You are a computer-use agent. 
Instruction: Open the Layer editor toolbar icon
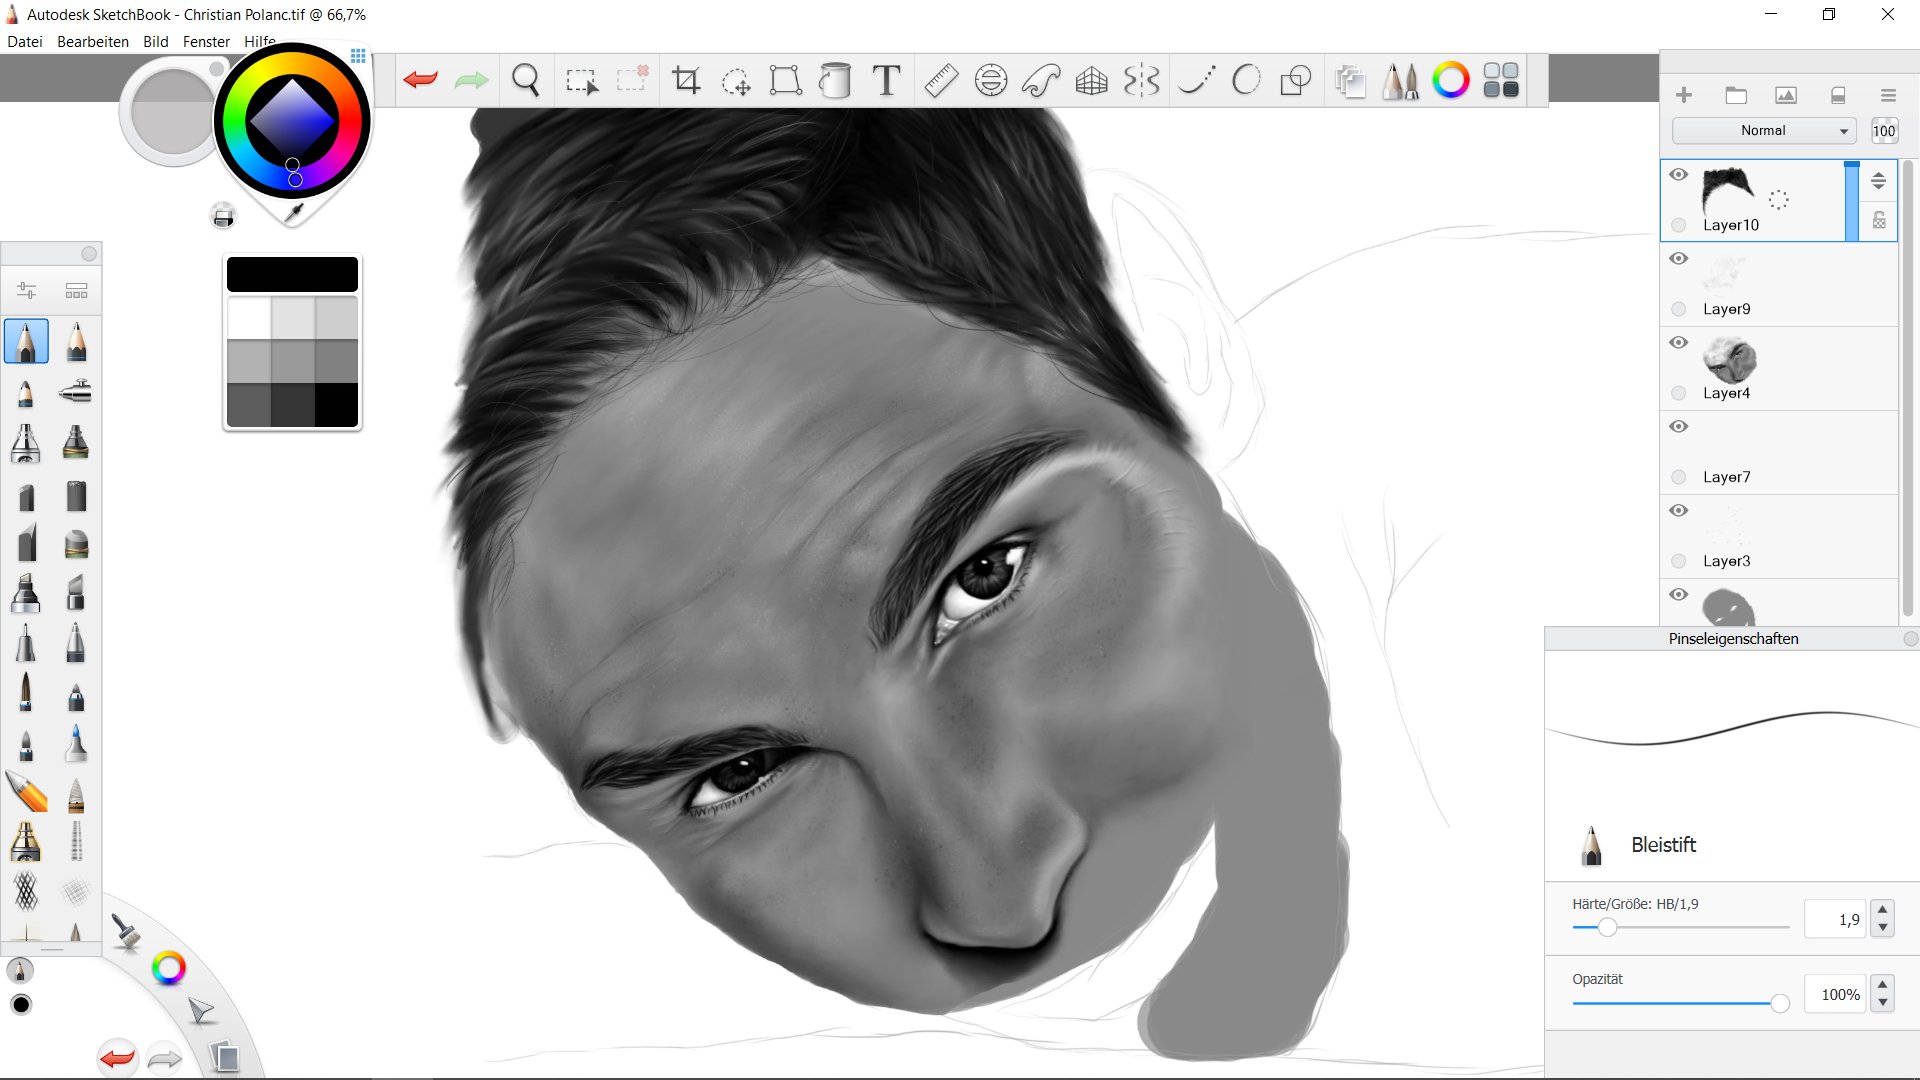1350,80
